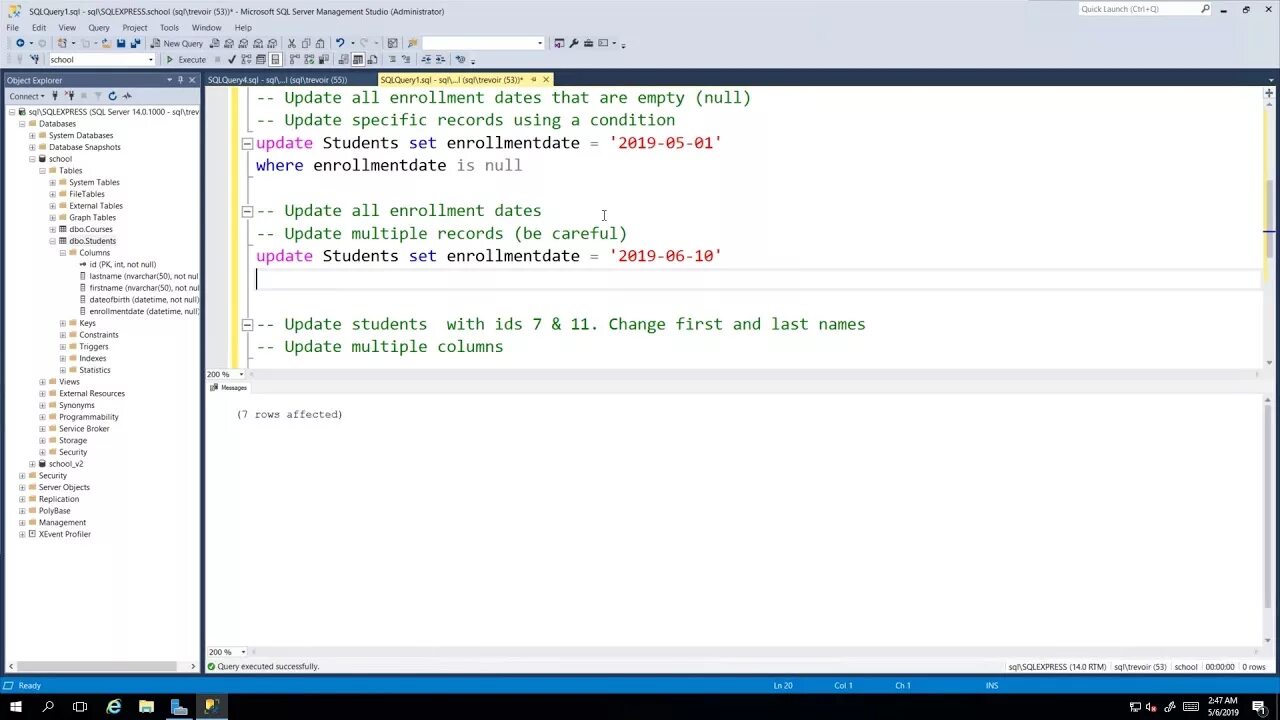Click the Undo arrow icon
1280x720 pixels.
point(340,43)
